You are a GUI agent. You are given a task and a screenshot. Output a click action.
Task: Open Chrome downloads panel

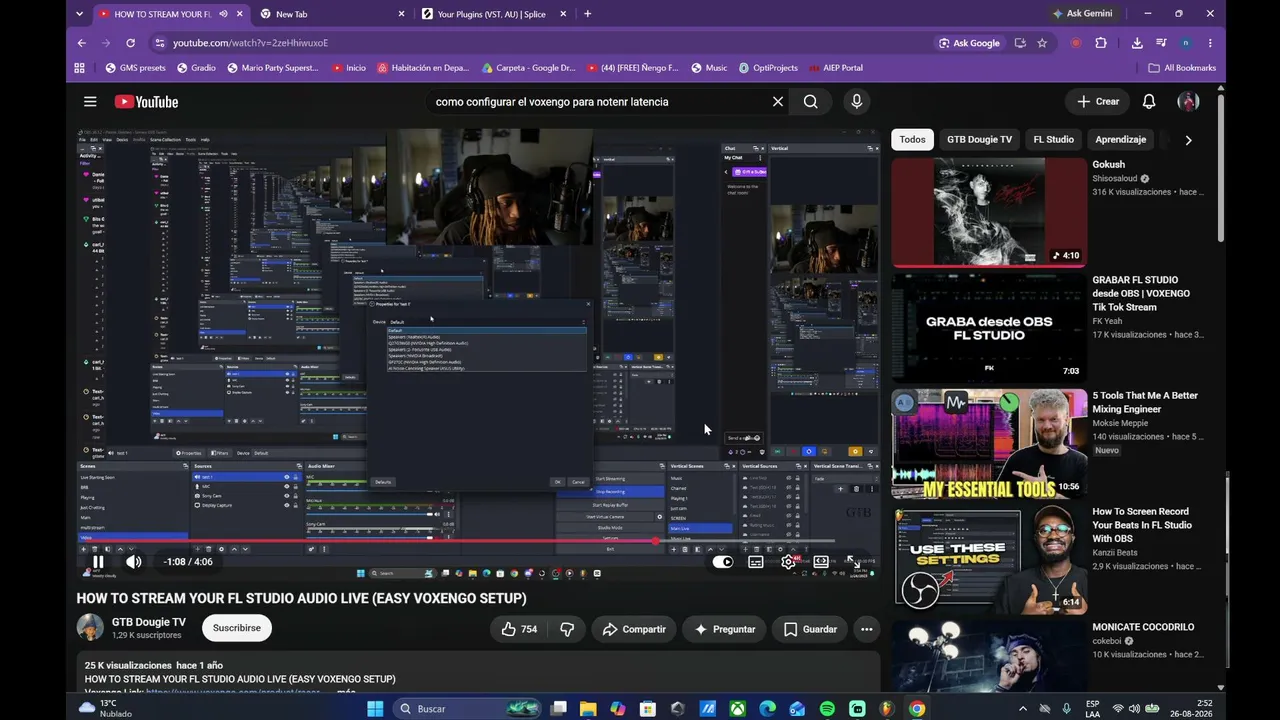(1137, 43)
